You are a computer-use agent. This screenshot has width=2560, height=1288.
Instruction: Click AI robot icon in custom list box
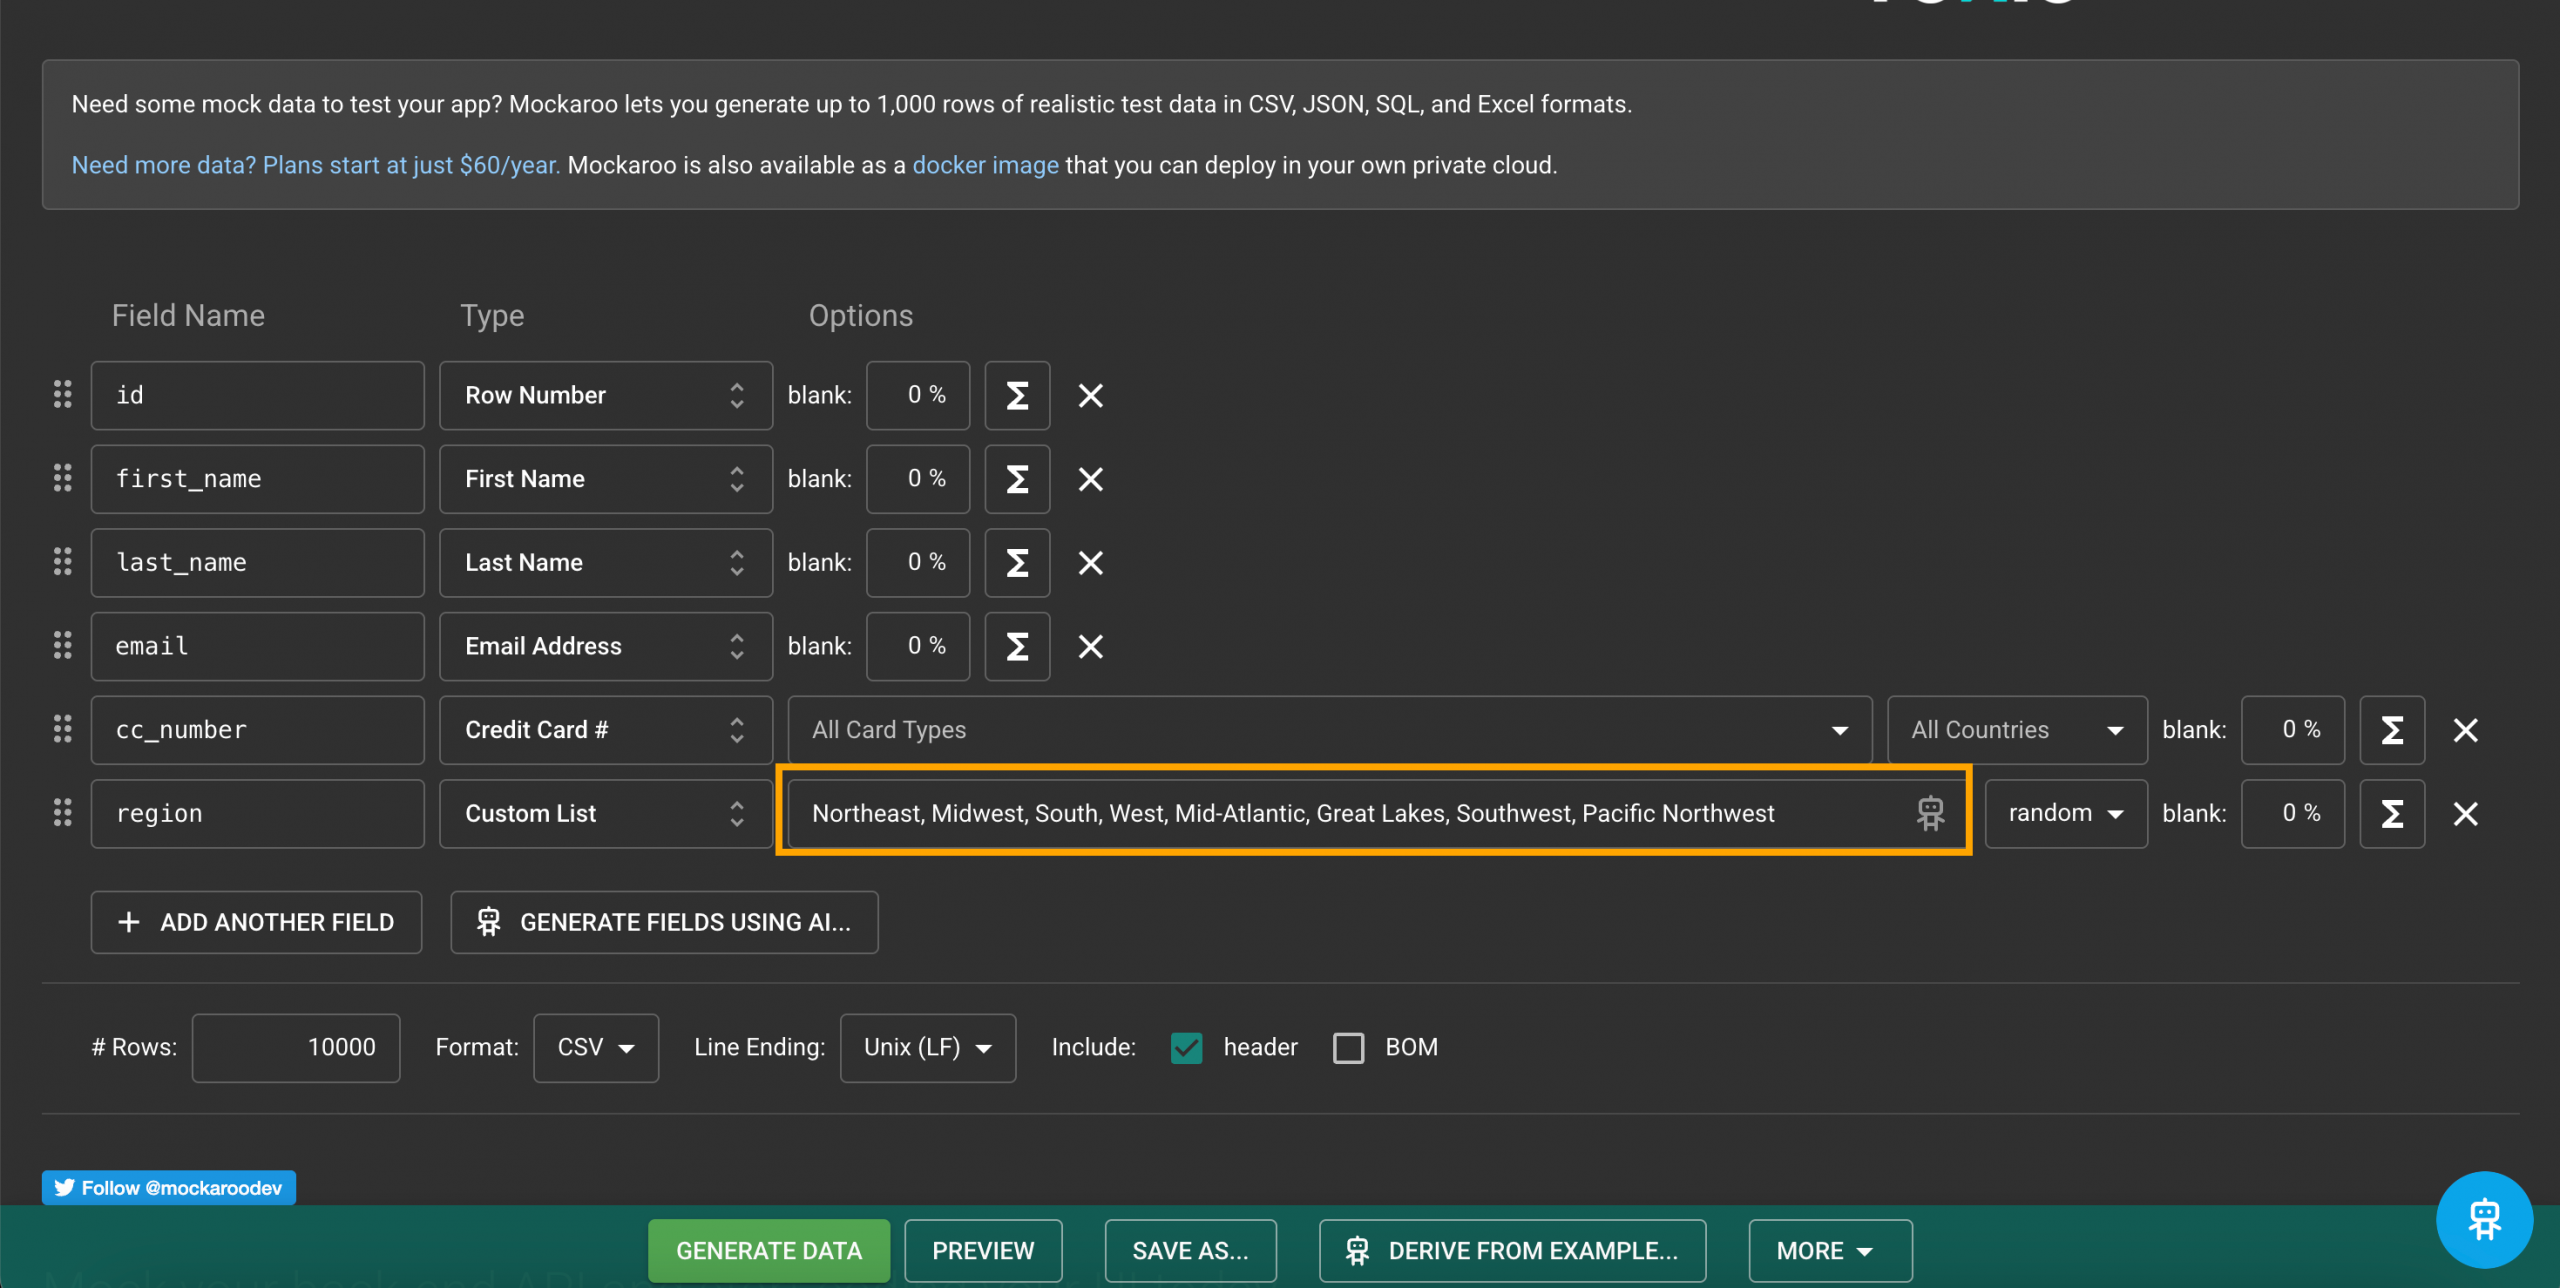click(1931, 813)
